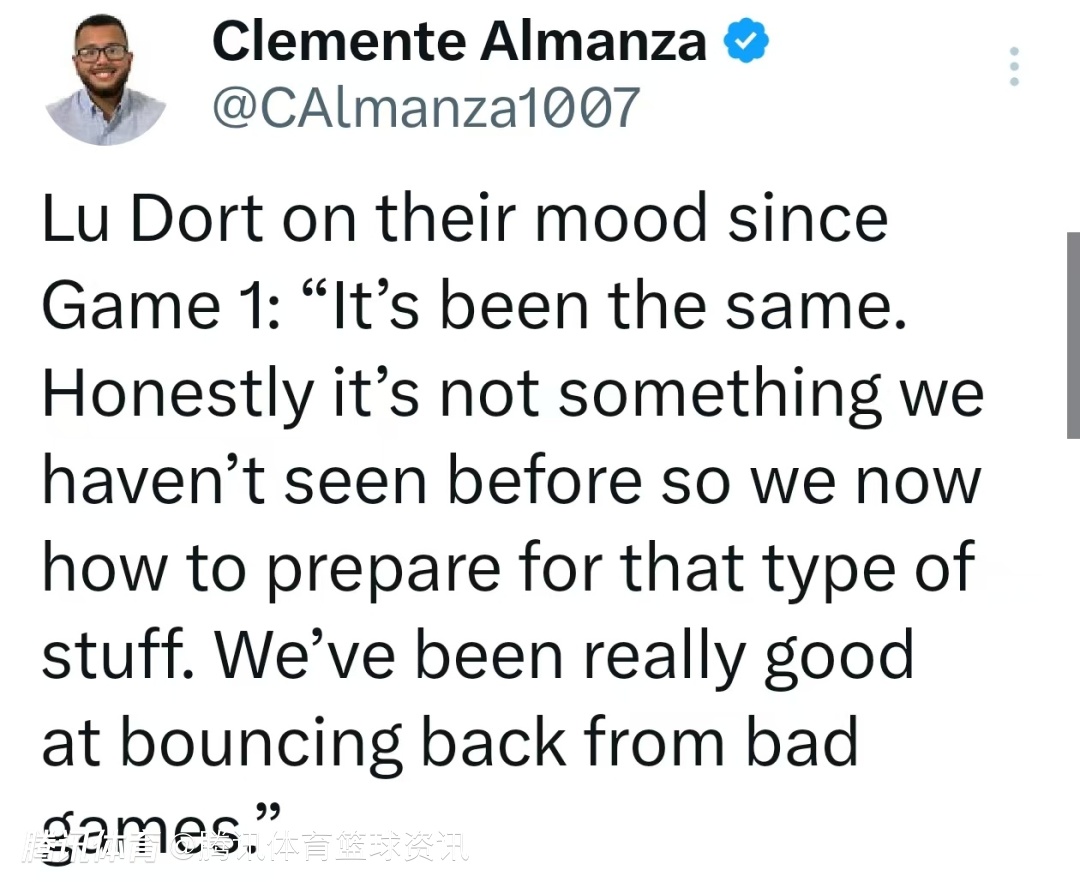Click the gray scrollbar on right edge
Image resolution: width=1080 pixels, height=882 pixels.
(x=1073, y=335)
